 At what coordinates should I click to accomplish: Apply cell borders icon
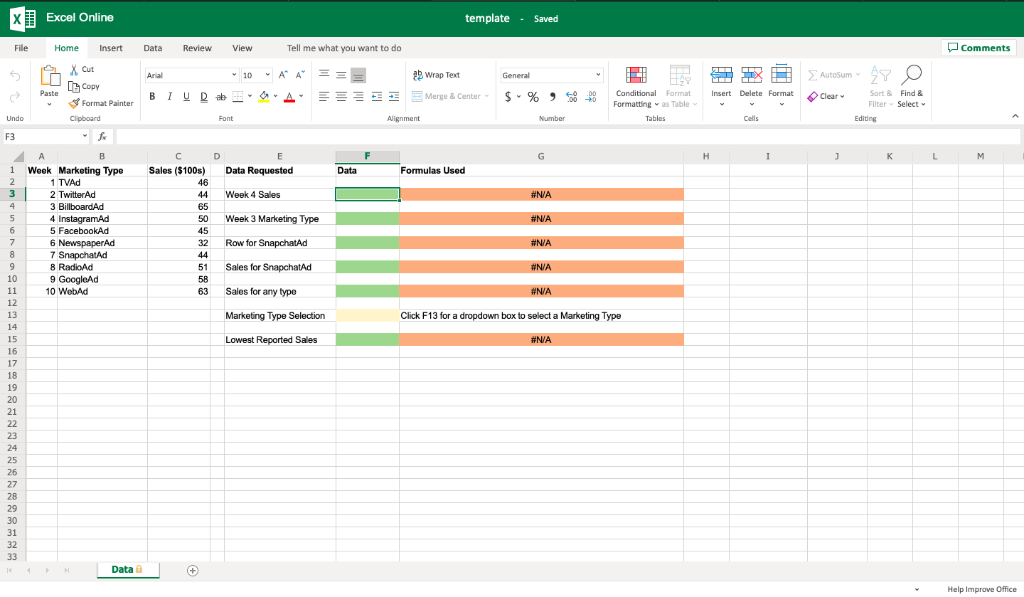pos(238,97)
